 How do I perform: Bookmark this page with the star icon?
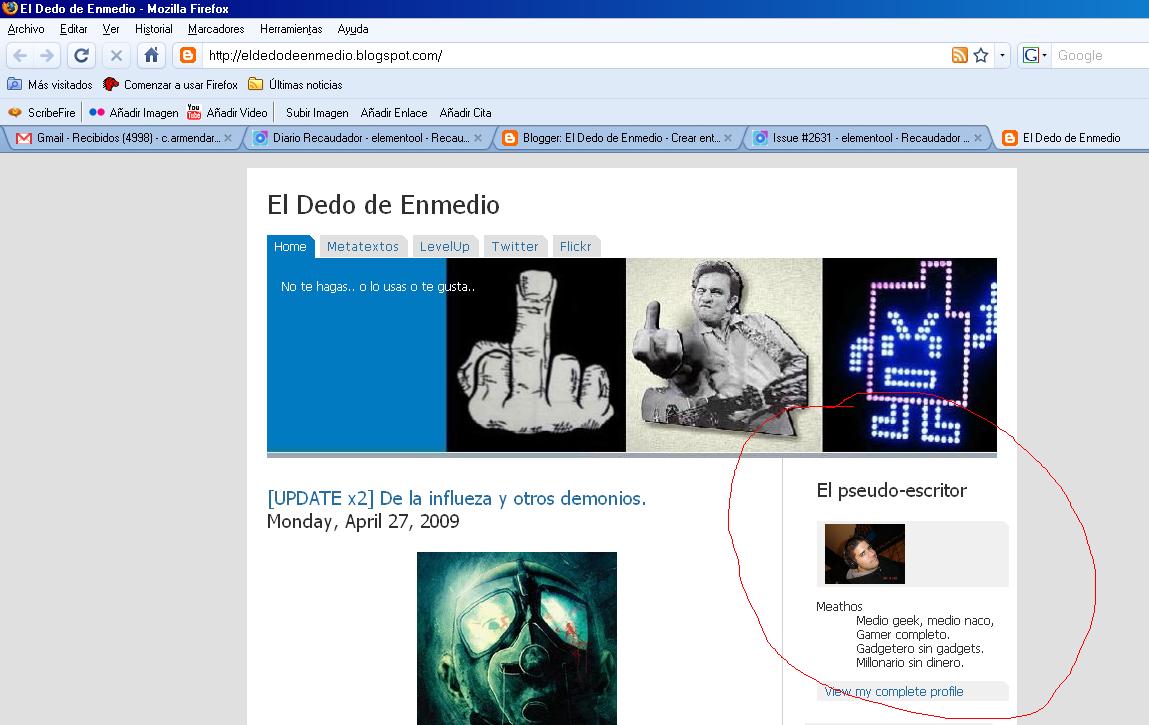point(981,55)
